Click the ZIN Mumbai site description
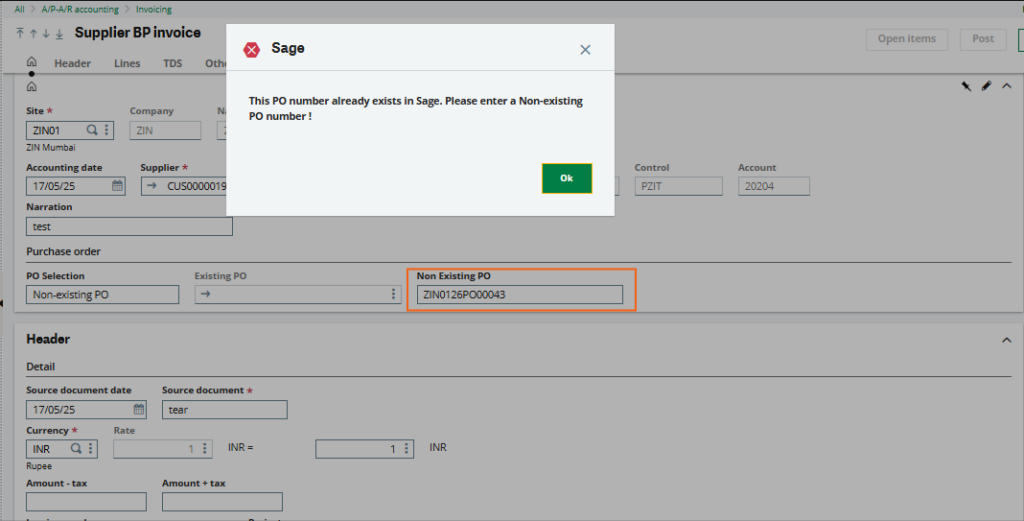 [x=51, y=148]
